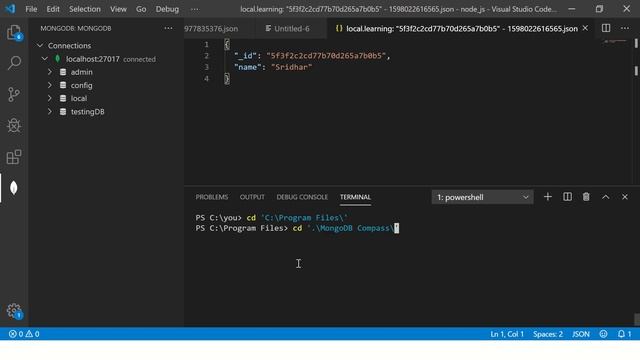640x360 pixels.
Task: Collapse the Connections section
Action: [40, 45]
